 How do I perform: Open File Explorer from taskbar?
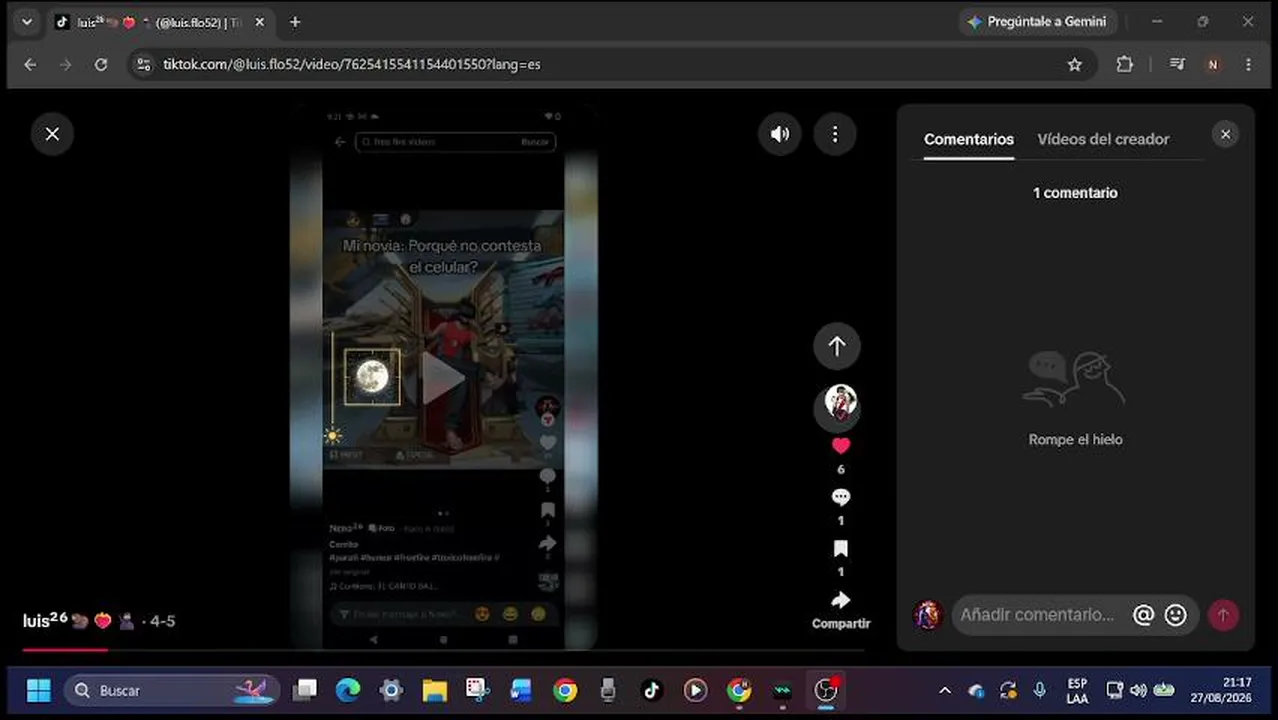(434, 690)
